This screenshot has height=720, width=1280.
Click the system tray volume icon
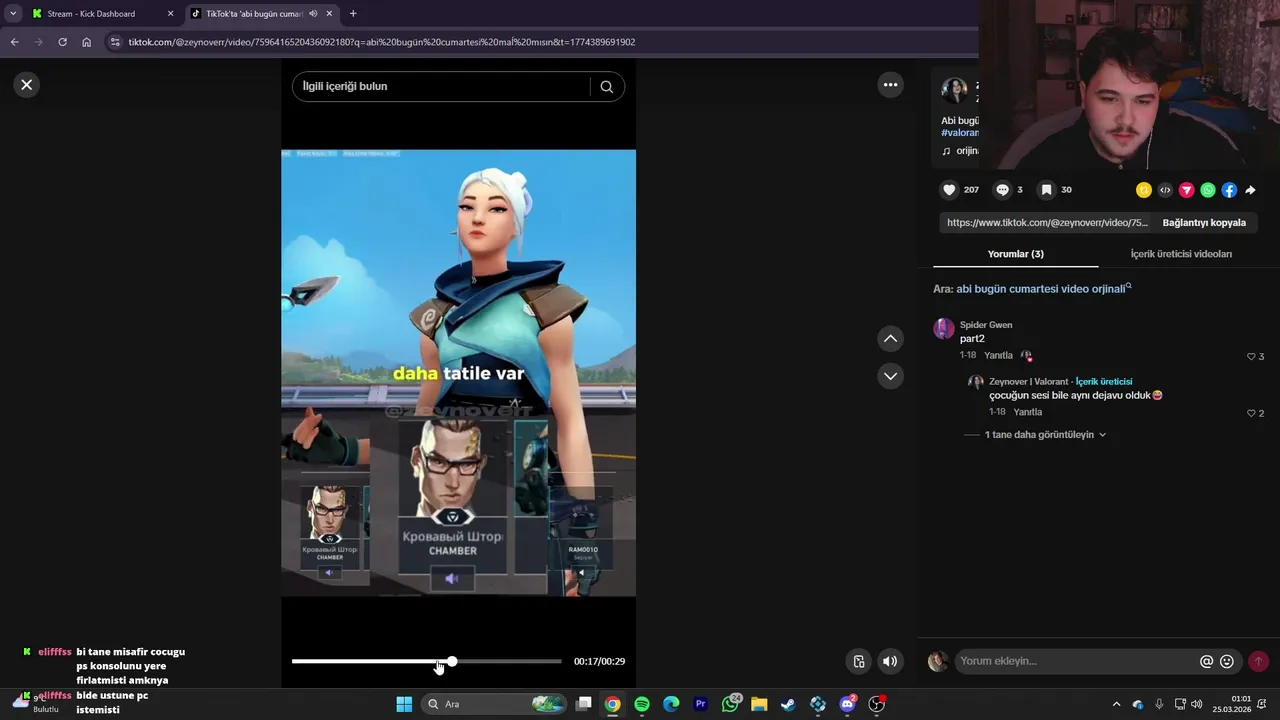pyautogui.click(x=1197, y=704)
